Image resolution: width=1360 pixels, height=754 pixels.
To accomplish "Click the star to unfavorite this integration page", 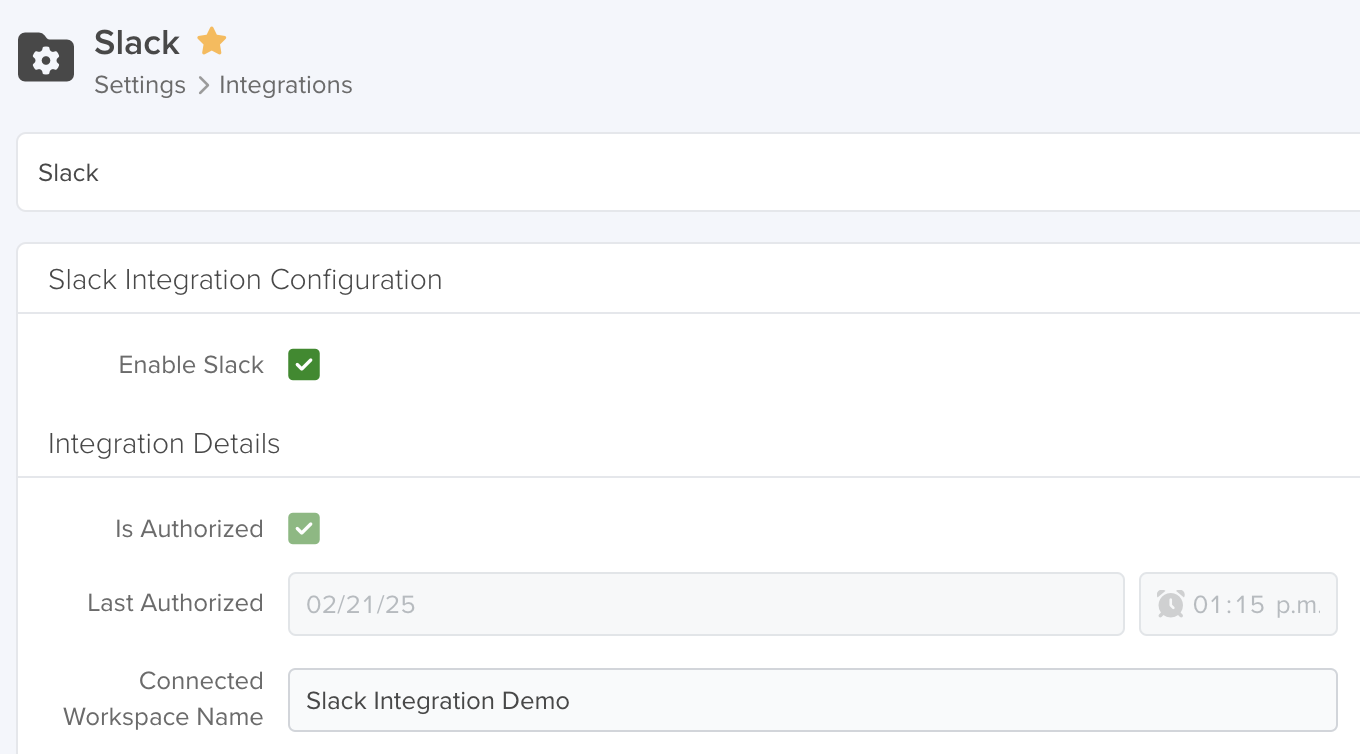I will 211,42.
